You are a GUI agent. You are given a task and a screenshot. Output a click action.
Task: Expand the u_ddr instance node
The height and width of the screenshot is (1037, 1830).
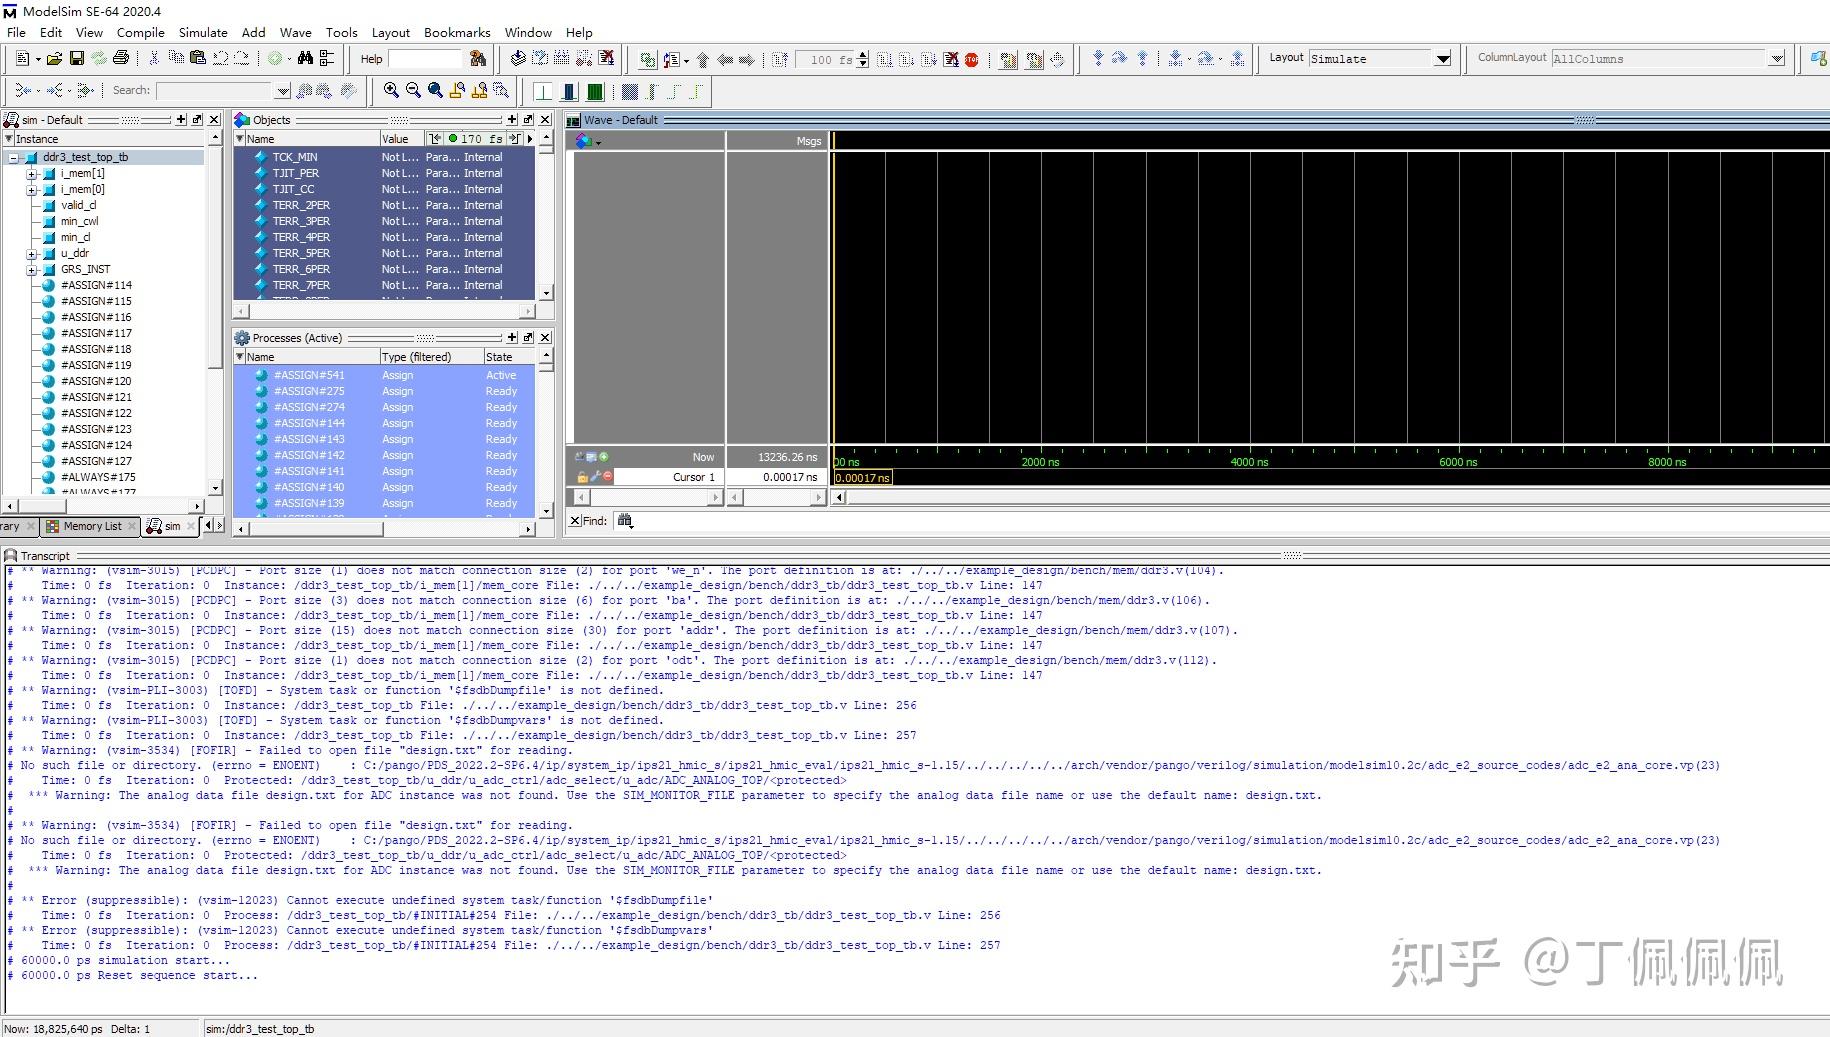(x=31, y=253)
